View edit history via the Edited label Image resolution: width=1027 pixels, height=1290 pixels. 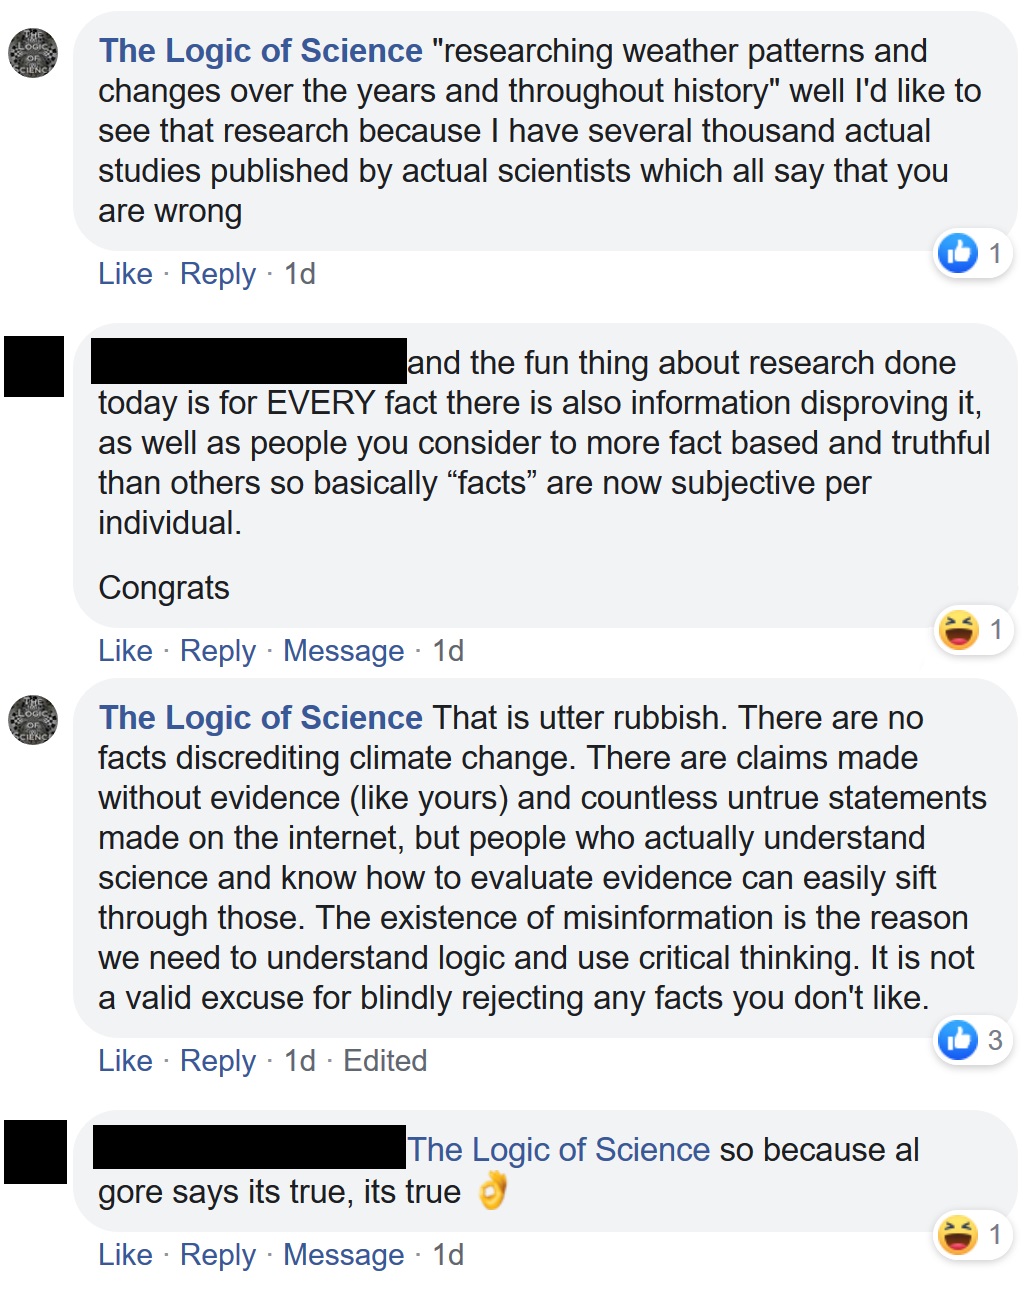pyautogui.click(x=385, y=1061)
